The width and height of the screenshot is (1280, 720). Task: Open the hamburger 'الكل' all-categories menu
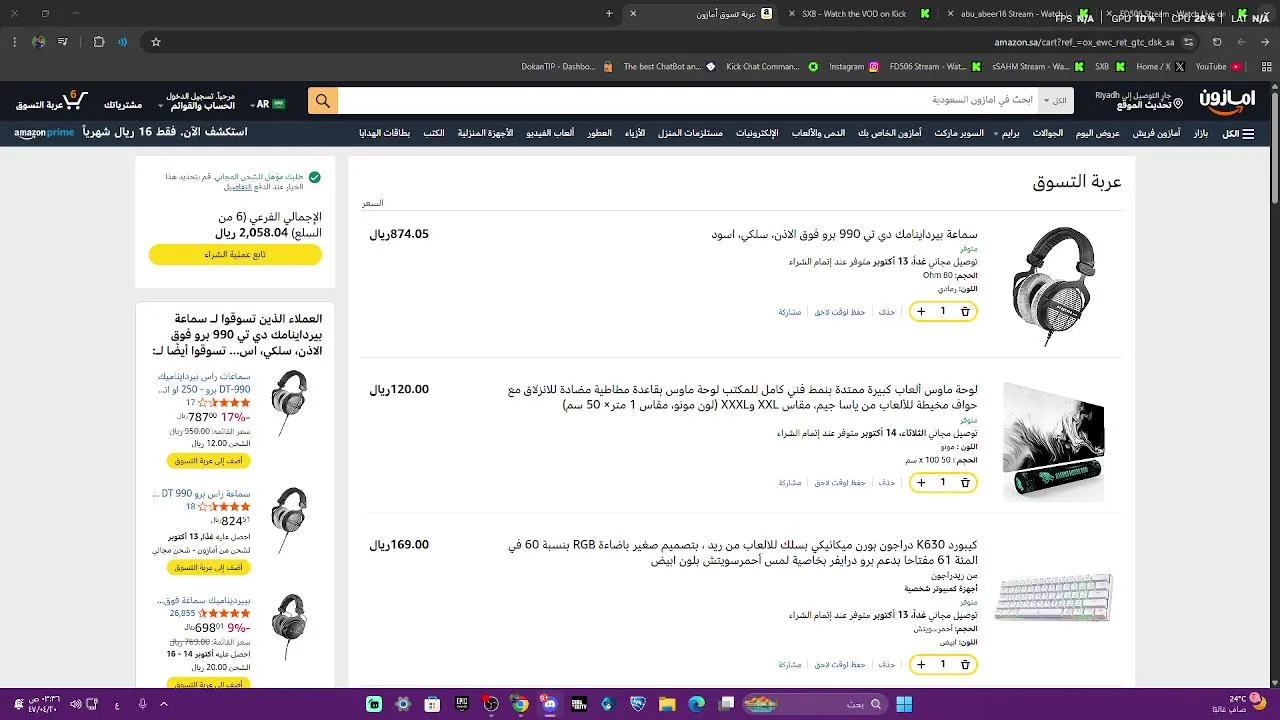[1238, 133]
